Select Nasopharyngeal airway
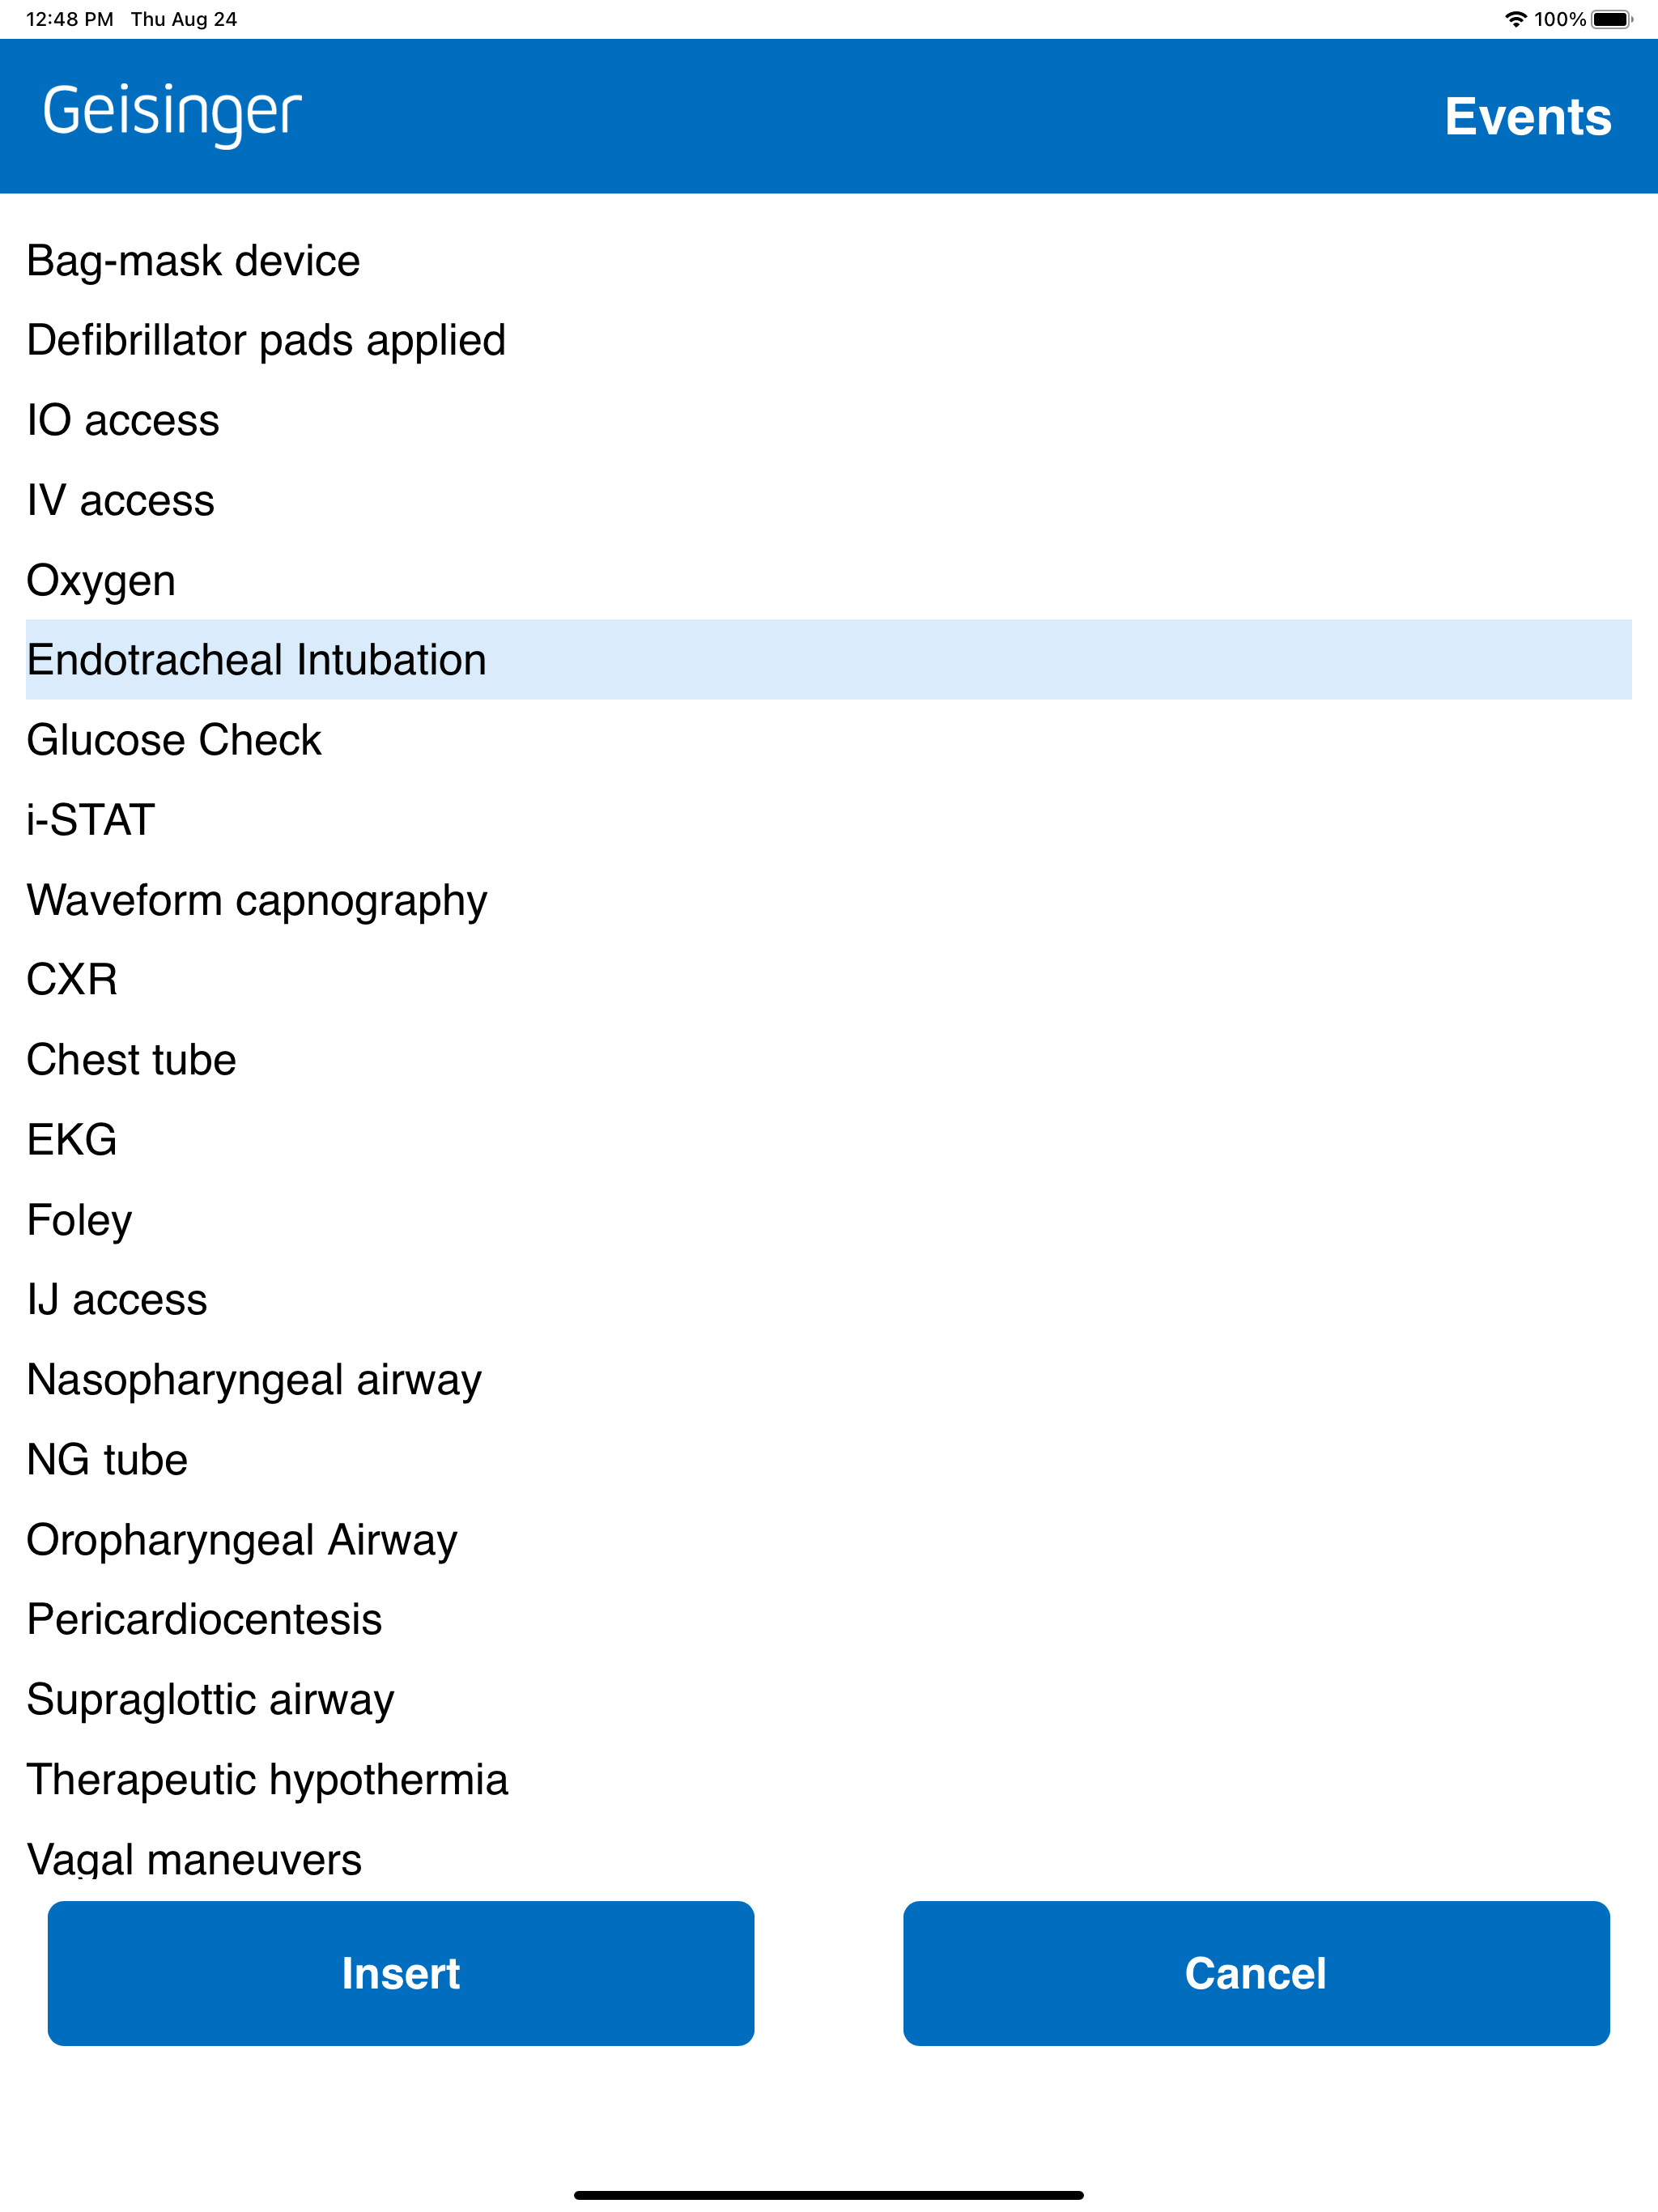 tap(828, 1380)
